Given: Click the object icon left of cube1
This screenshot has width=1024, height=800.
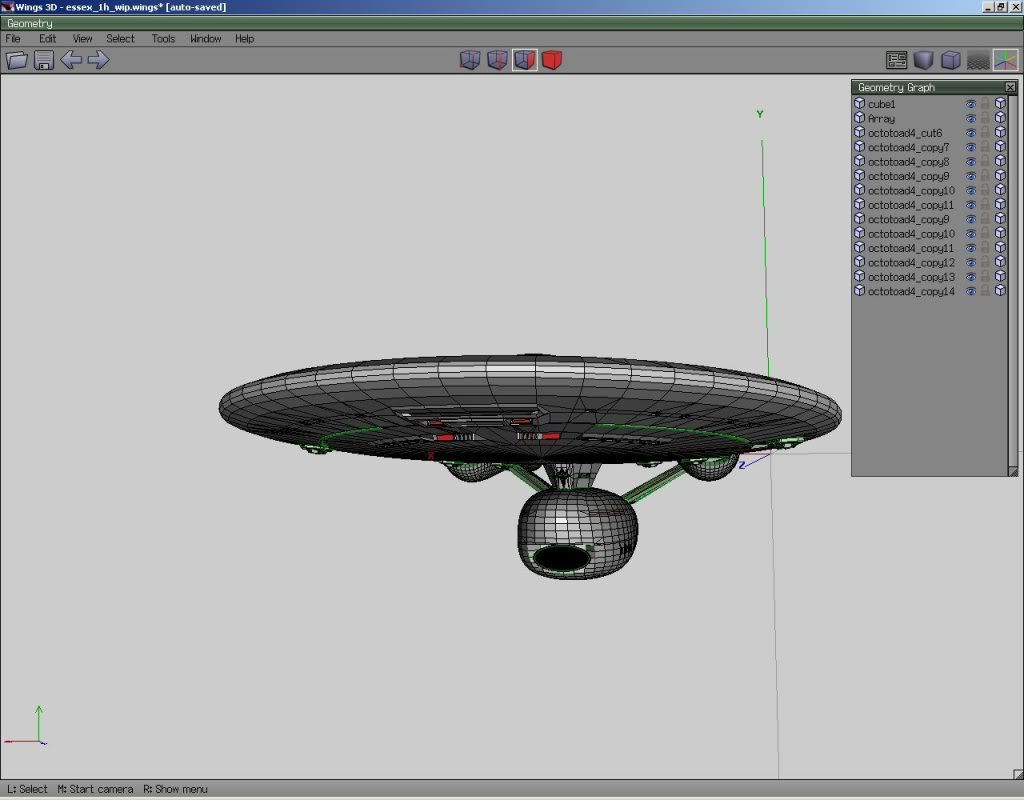Looking at the screenshot, I should tap(859, 104).
